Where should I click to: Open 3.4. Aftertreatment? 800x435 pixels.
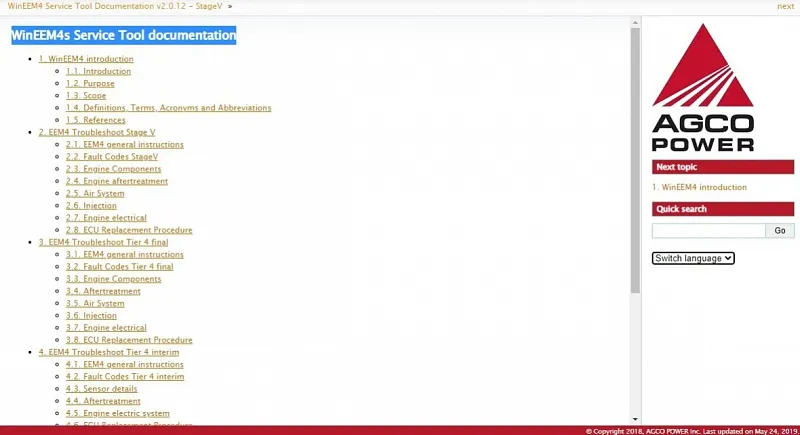tap(103, 291)
